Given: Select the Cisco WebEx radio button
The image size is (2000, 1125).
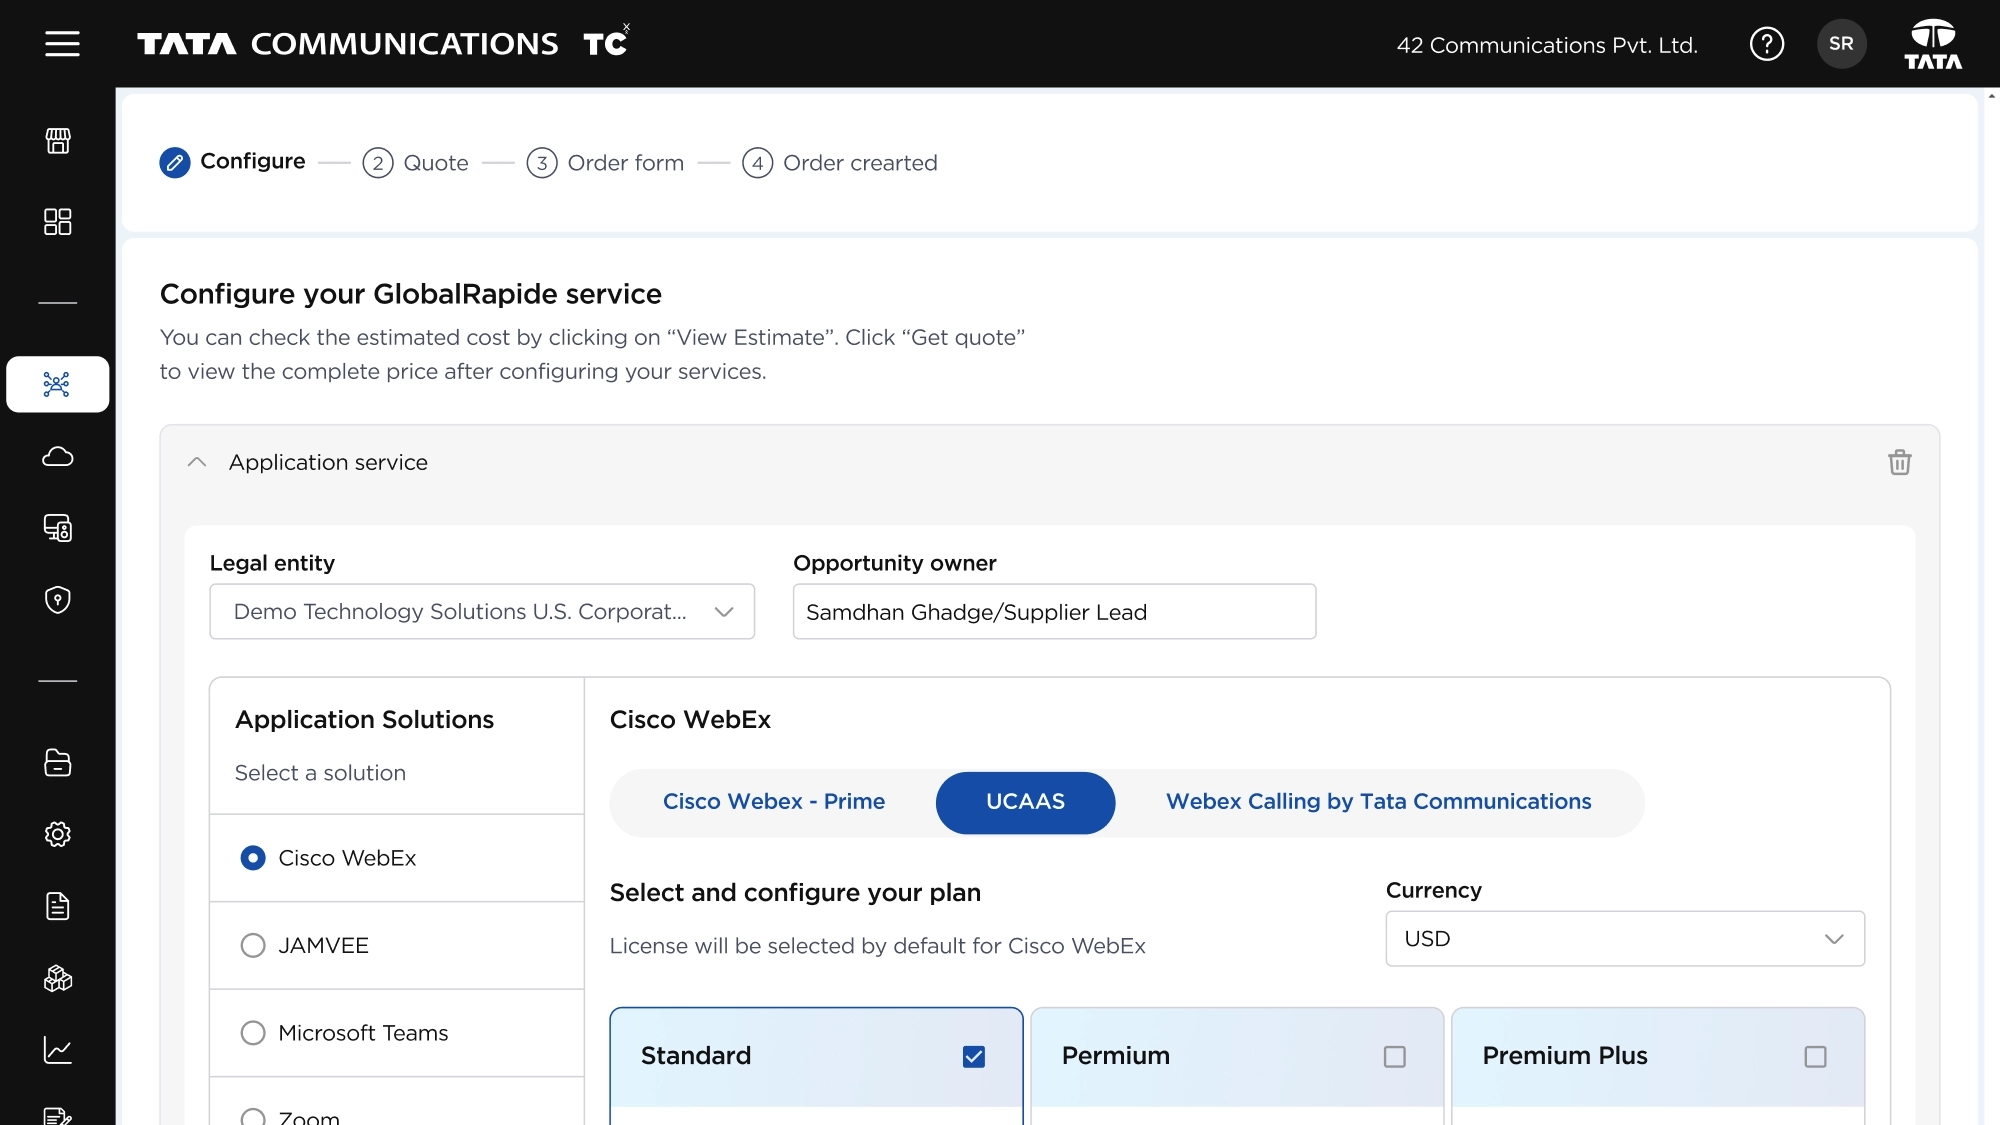Looking at the screenshot, I should (253, 858).
